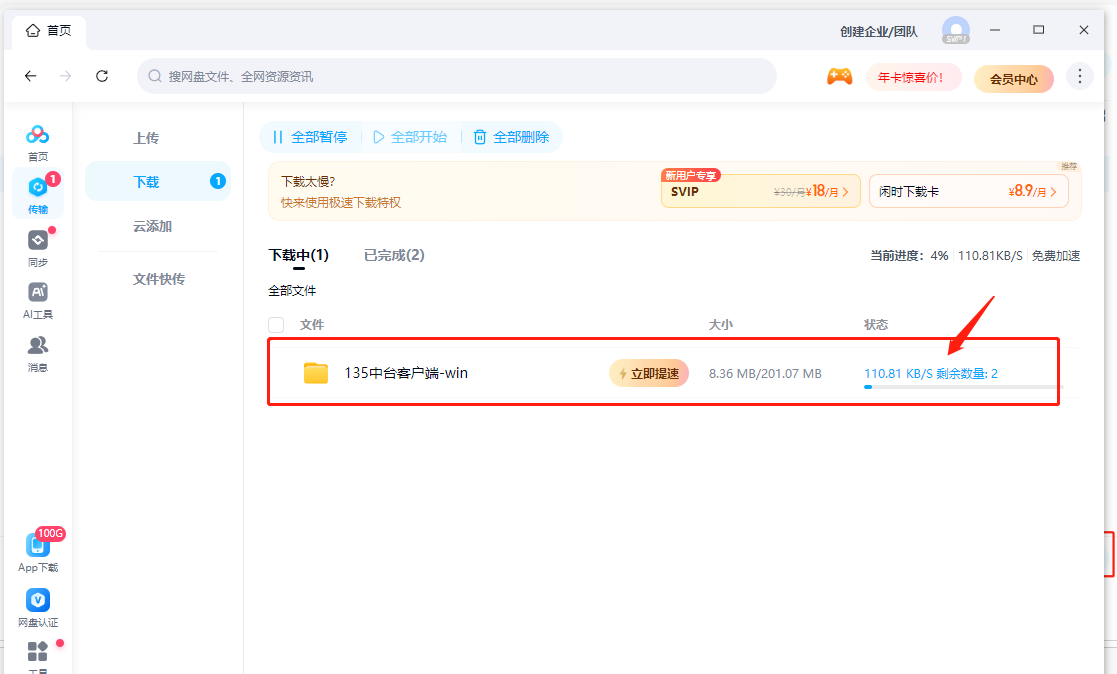Click the refresh icon beside navigation arrows
Image resolution: width=1117 pixels, height=674 pixels.
click(x=102, y=76)
